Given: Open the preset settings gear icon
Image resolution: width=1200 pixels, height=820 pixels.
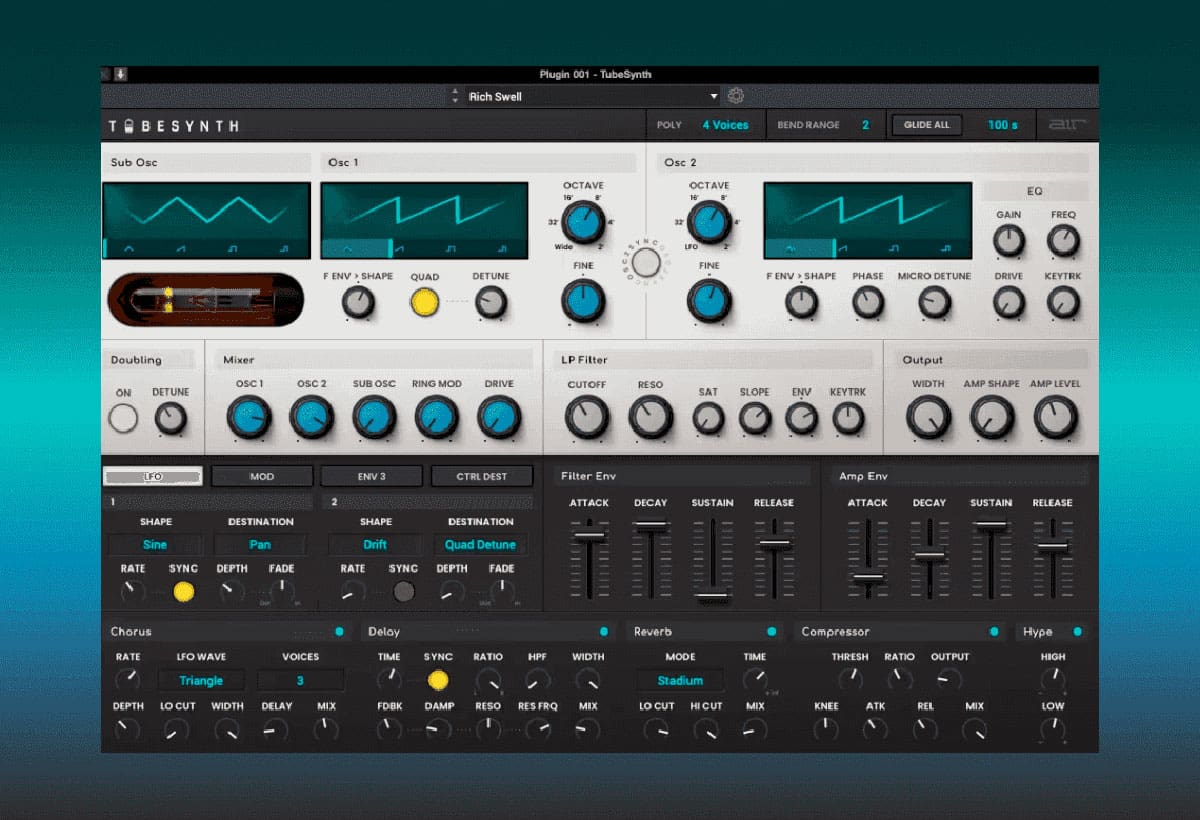Looking at the screenshot, I should pos(737,96).
